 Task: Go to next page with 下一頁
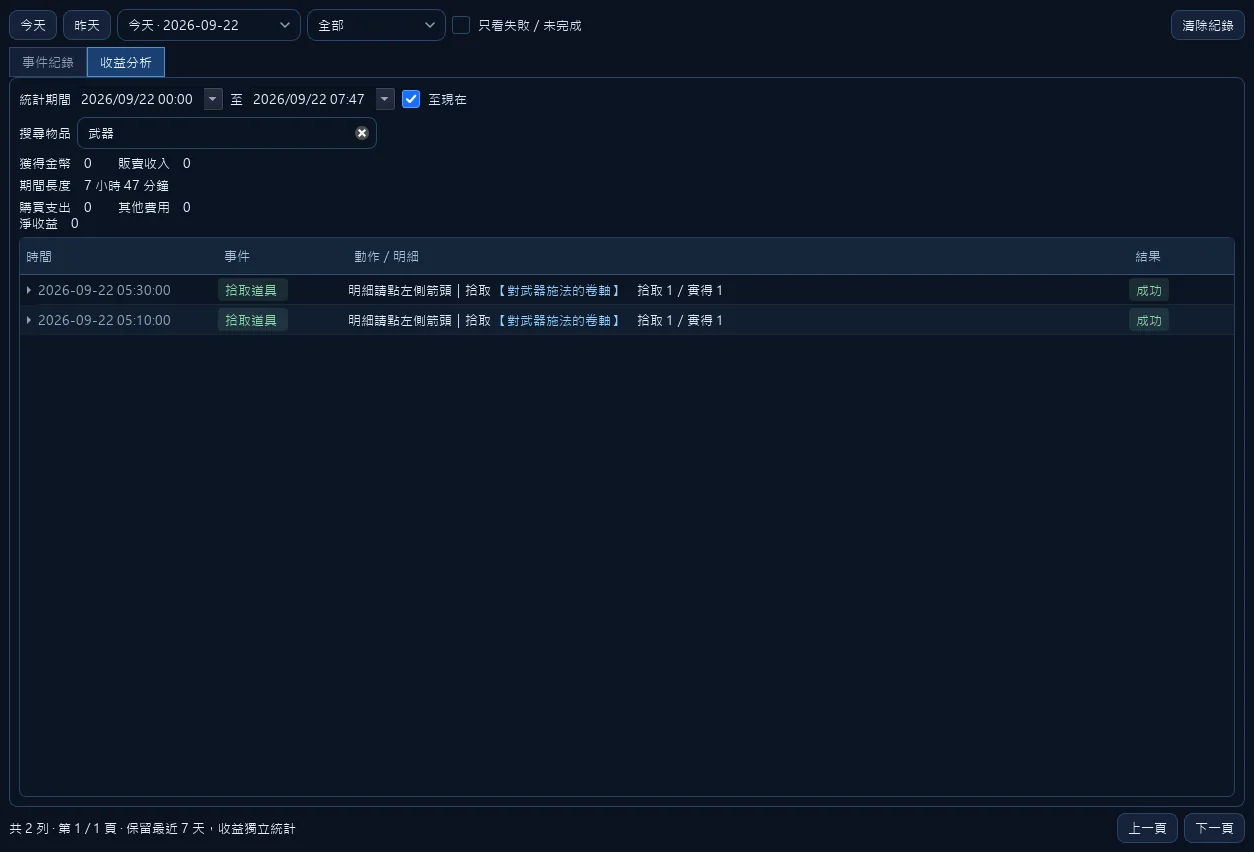point(1214,828)
